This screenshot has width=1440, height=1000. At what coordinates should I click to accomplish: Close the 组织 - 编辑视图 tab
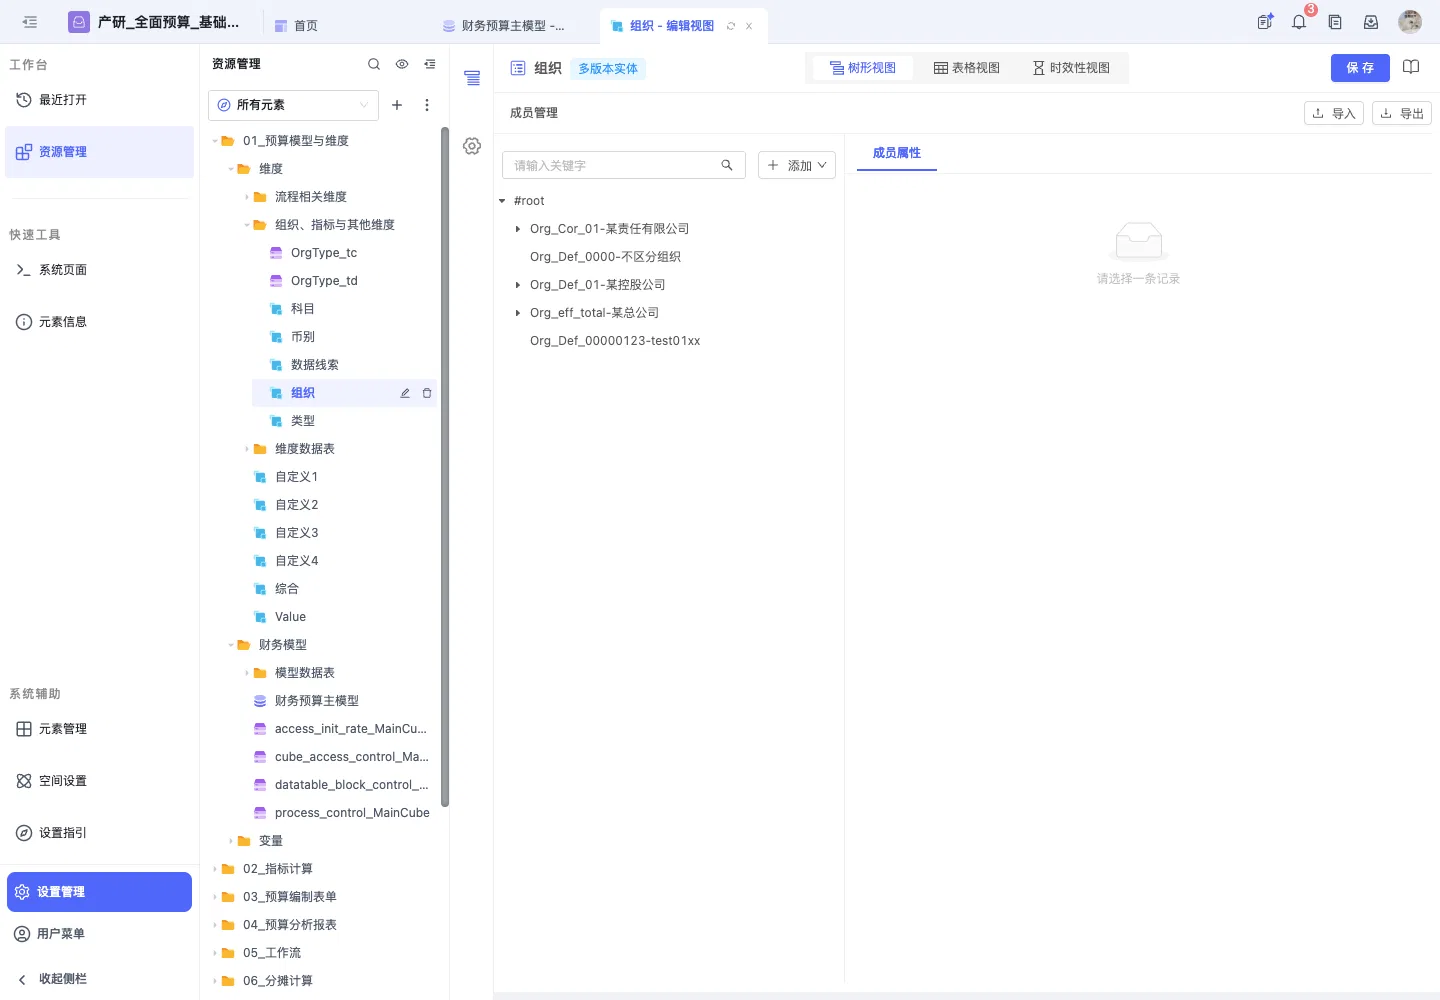749,26
